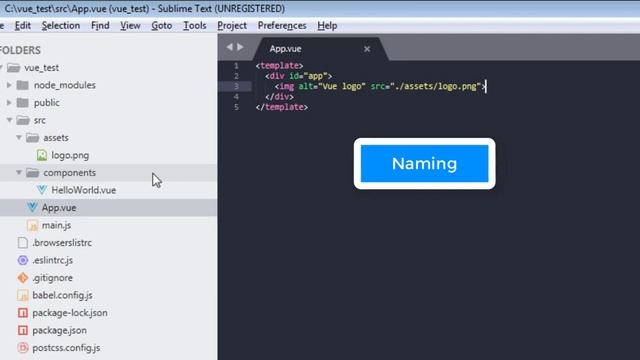The width and height of the screenshot is (640, 360).
Task: Open .gitignore file name
Action: click(53, 278)
